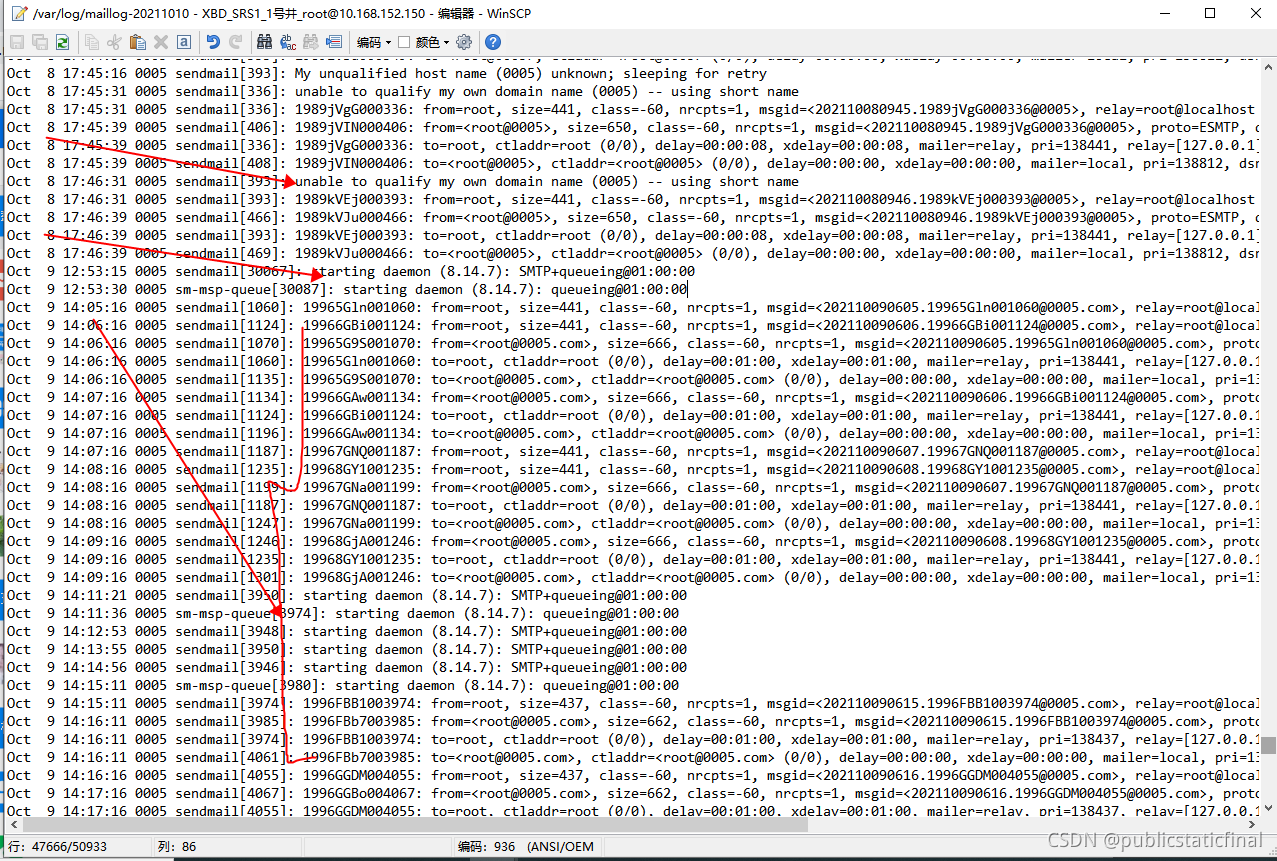Close the WinSCP editor window
The image size is (1277, 861).
1255,14
